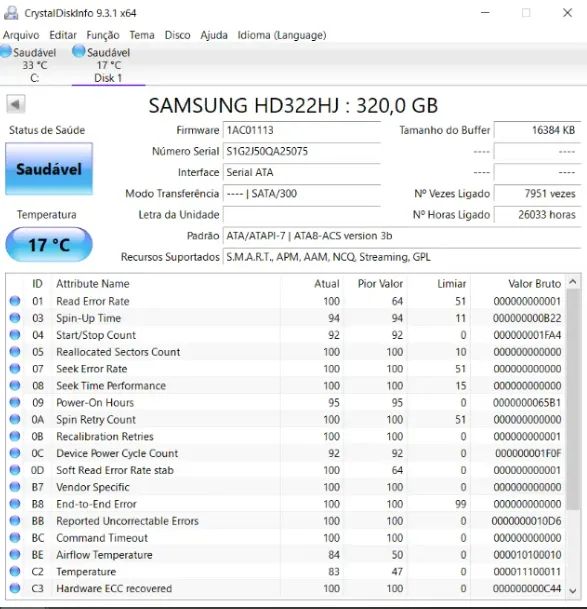
Task: Click the status orb for End-to-End Error
Action: (15, 503)
